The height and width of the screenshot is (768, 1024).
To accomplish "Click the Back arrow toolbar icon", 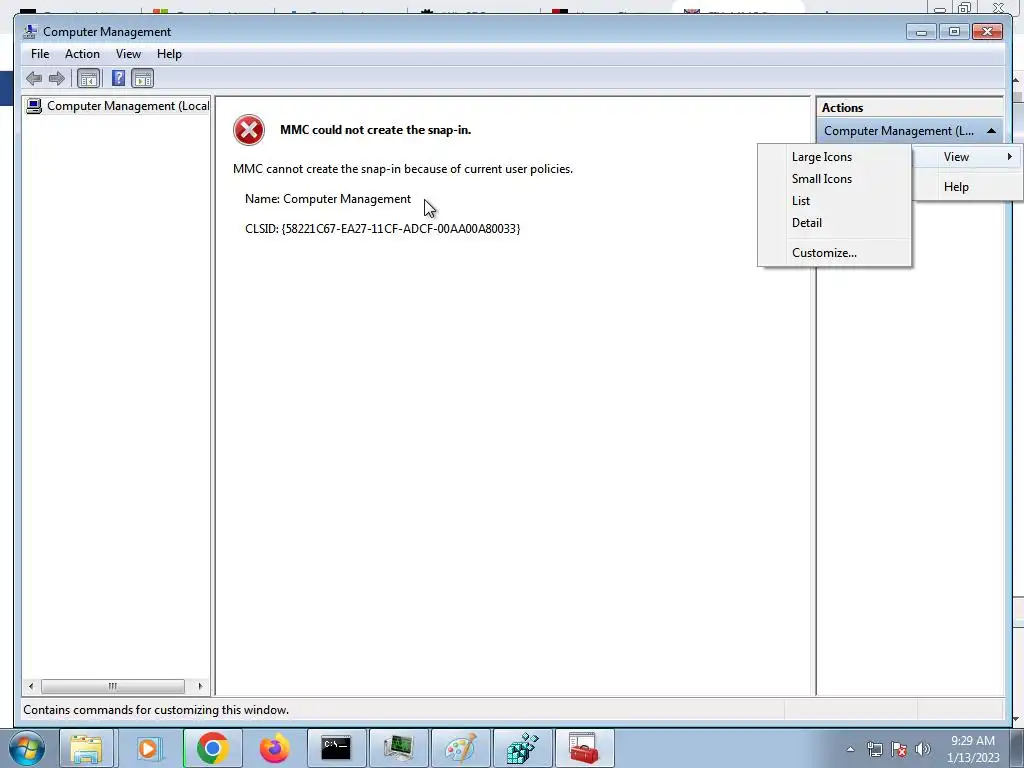I will tap(34, 79).
